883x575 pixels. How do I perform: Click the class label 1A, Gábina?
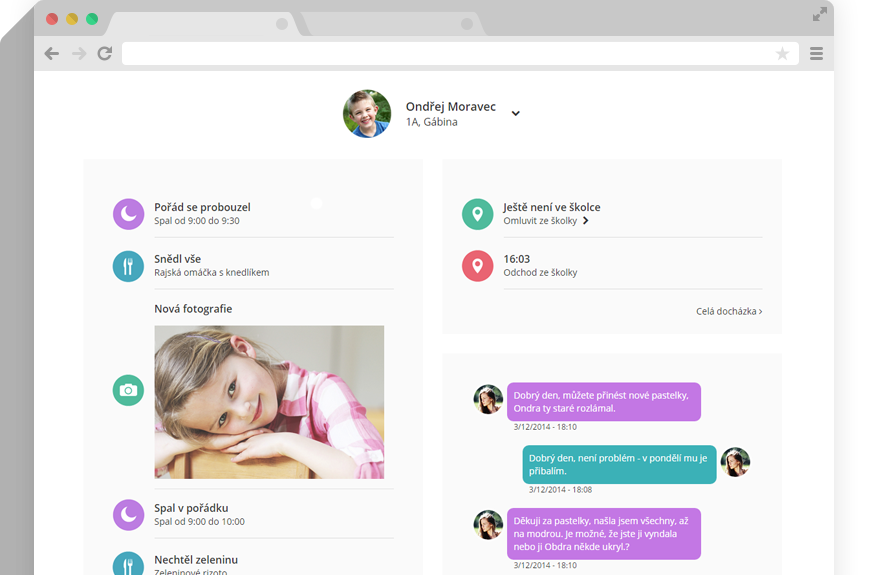431,122
